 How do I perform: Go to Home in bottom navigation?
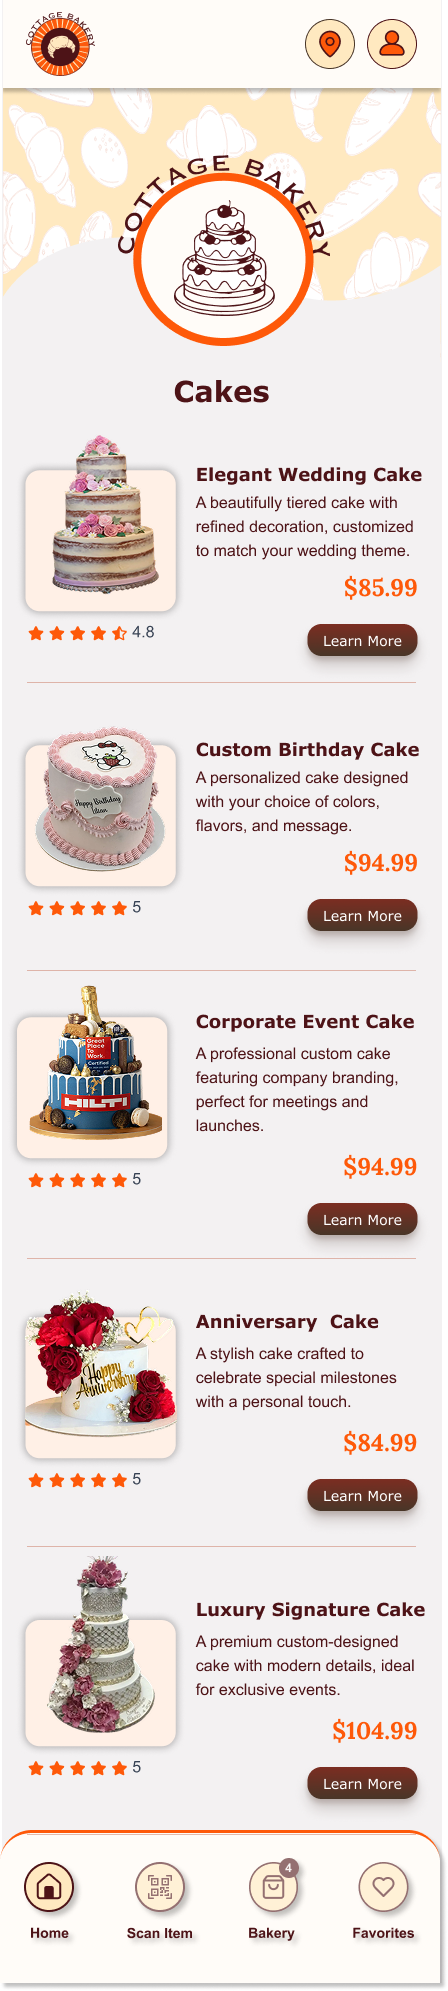point(48,1886)
